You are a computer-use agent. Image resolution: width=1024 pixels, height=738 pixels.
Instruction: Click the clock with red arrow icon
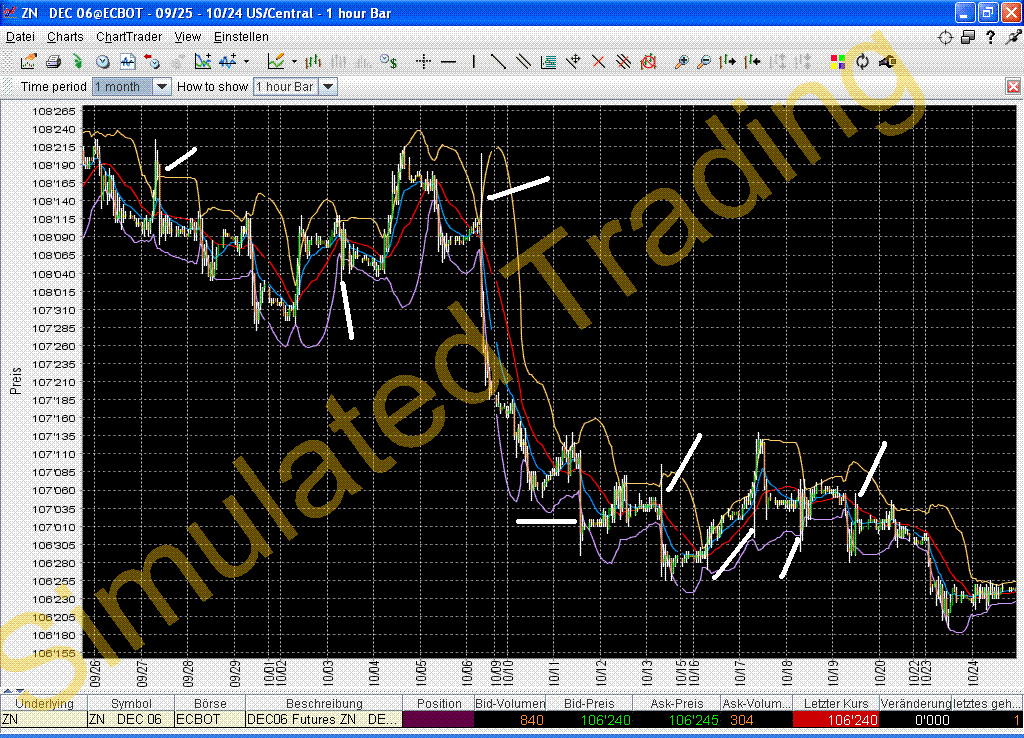click(152, 62)
